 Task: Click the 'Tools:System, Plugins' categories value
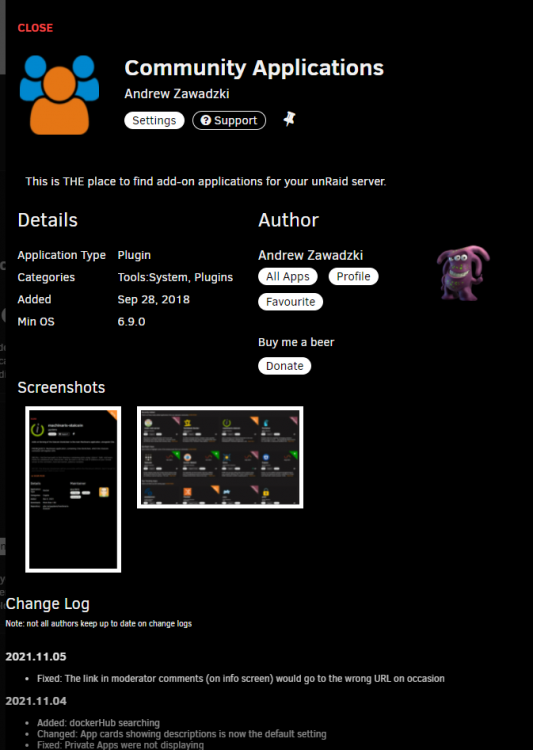point(175,277)
